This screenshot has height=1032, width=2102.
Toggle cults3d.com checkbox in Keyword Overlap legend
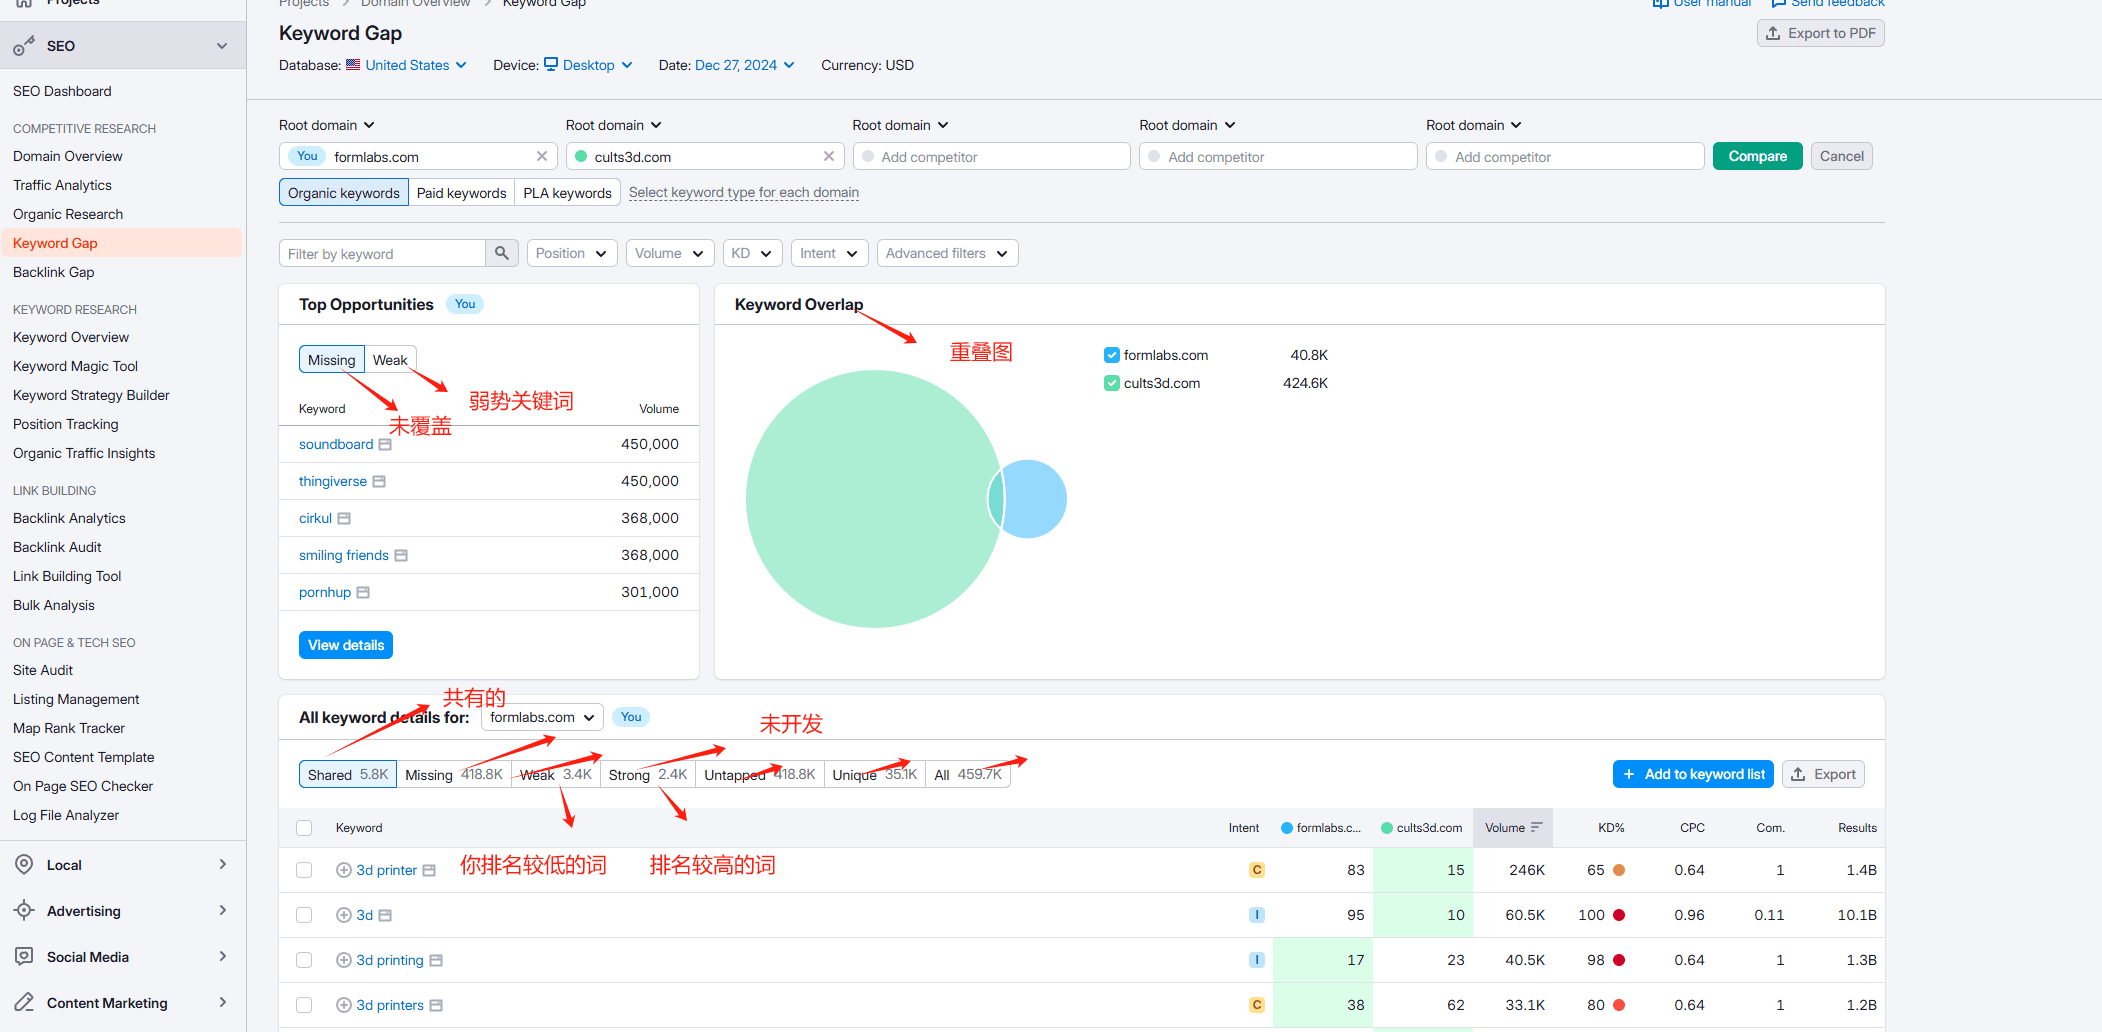pyautogui.click(x=1111, y=383)
